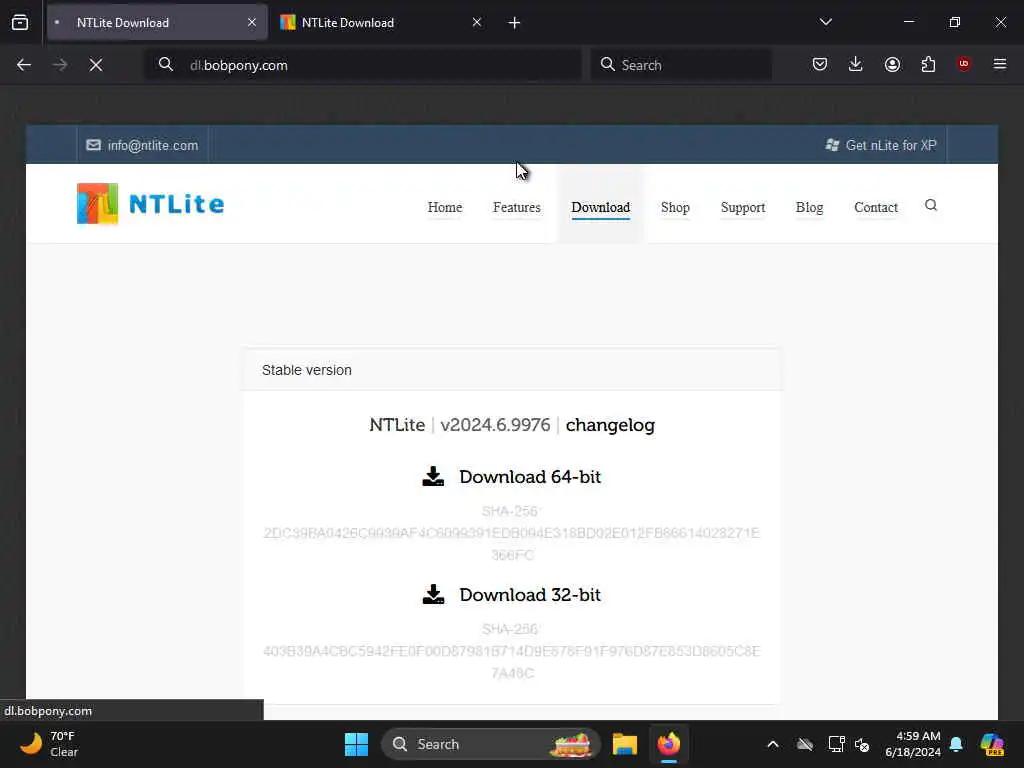1024x768 pixels.
Task: Switch to the second NTLite Download tab
Action: coord(382,22)
